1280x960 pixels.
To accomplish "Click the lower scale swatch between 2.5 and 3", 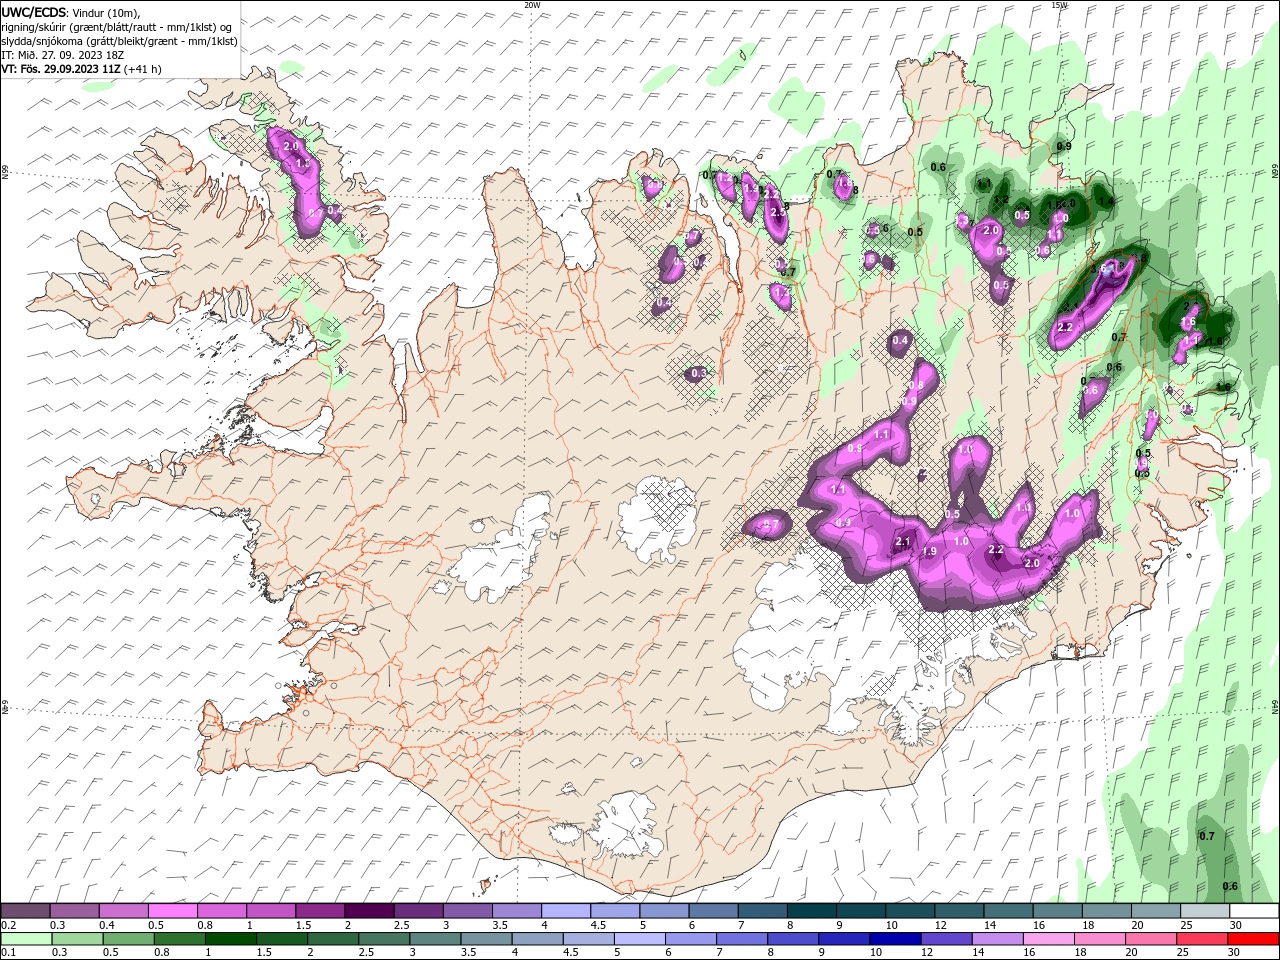I will tap(385, 939).
